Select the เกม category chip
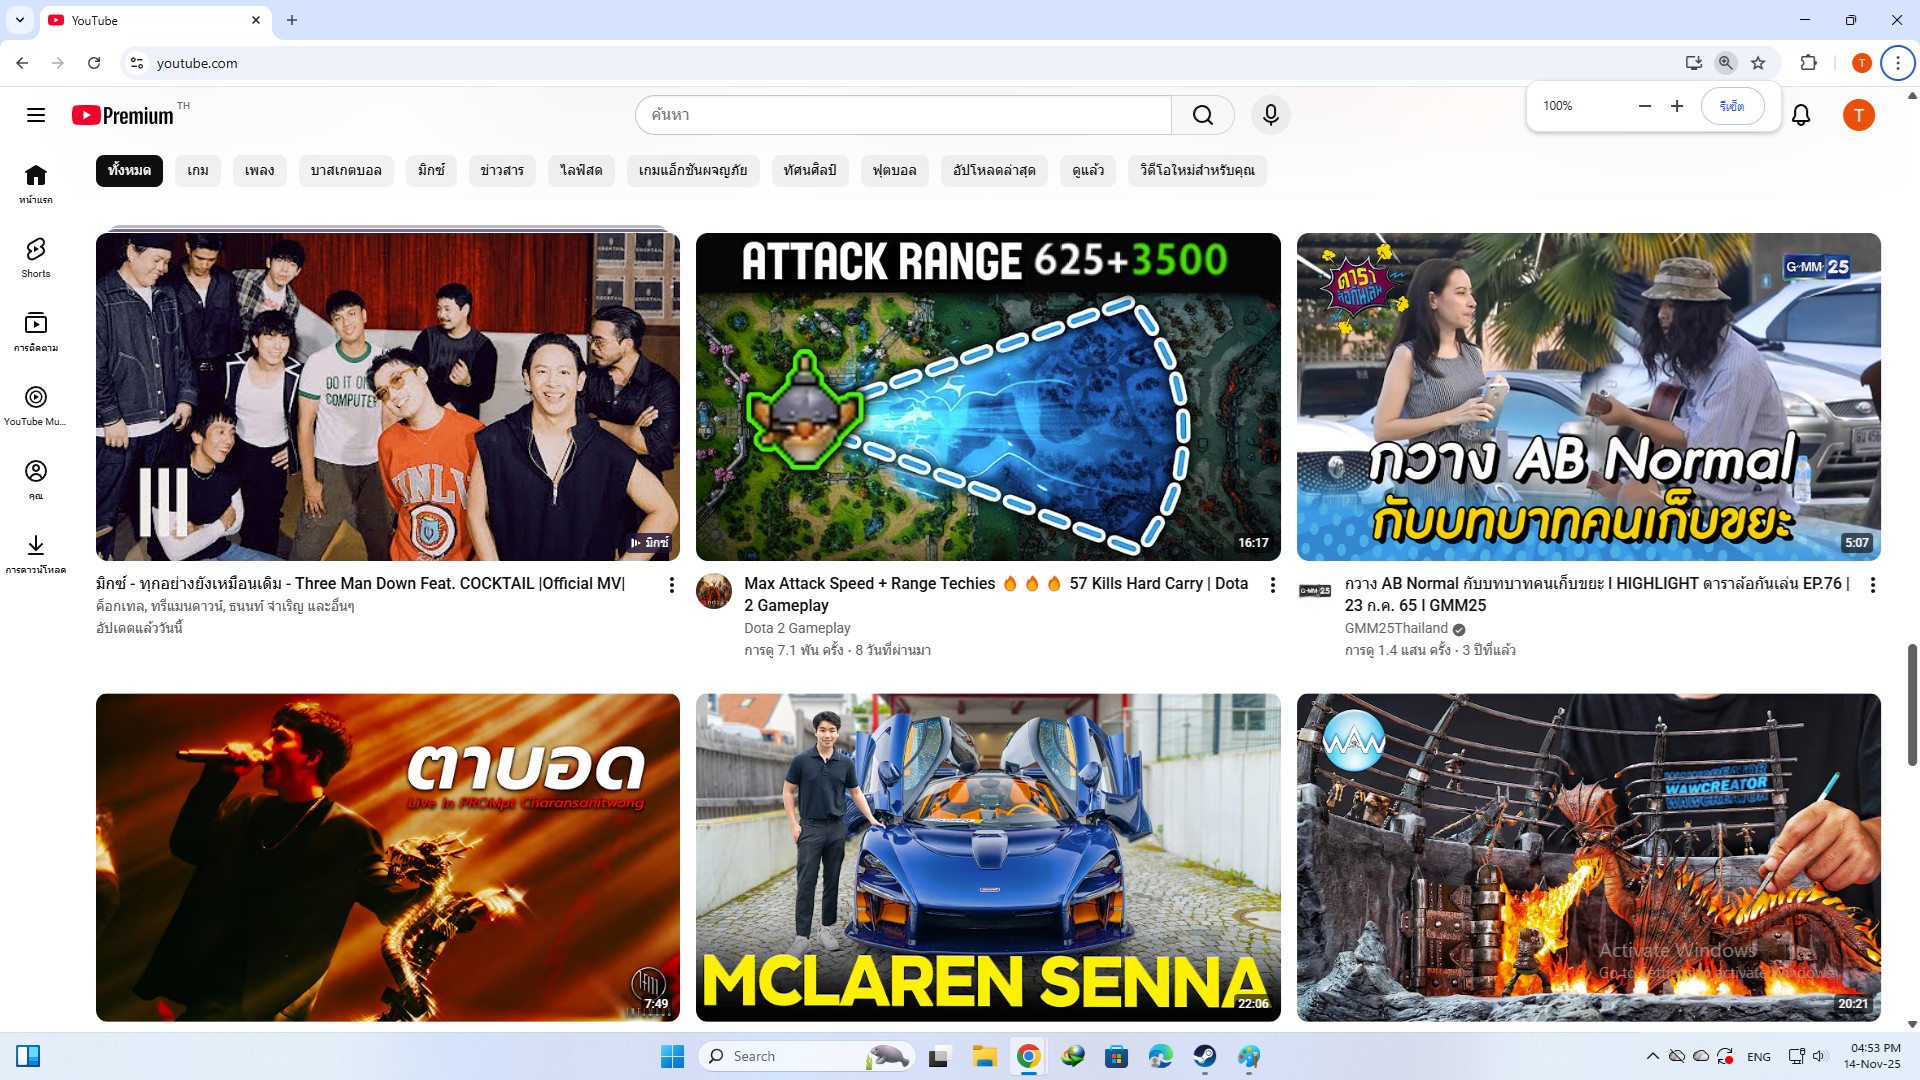 pyautogui.click(x=198, y=171)
